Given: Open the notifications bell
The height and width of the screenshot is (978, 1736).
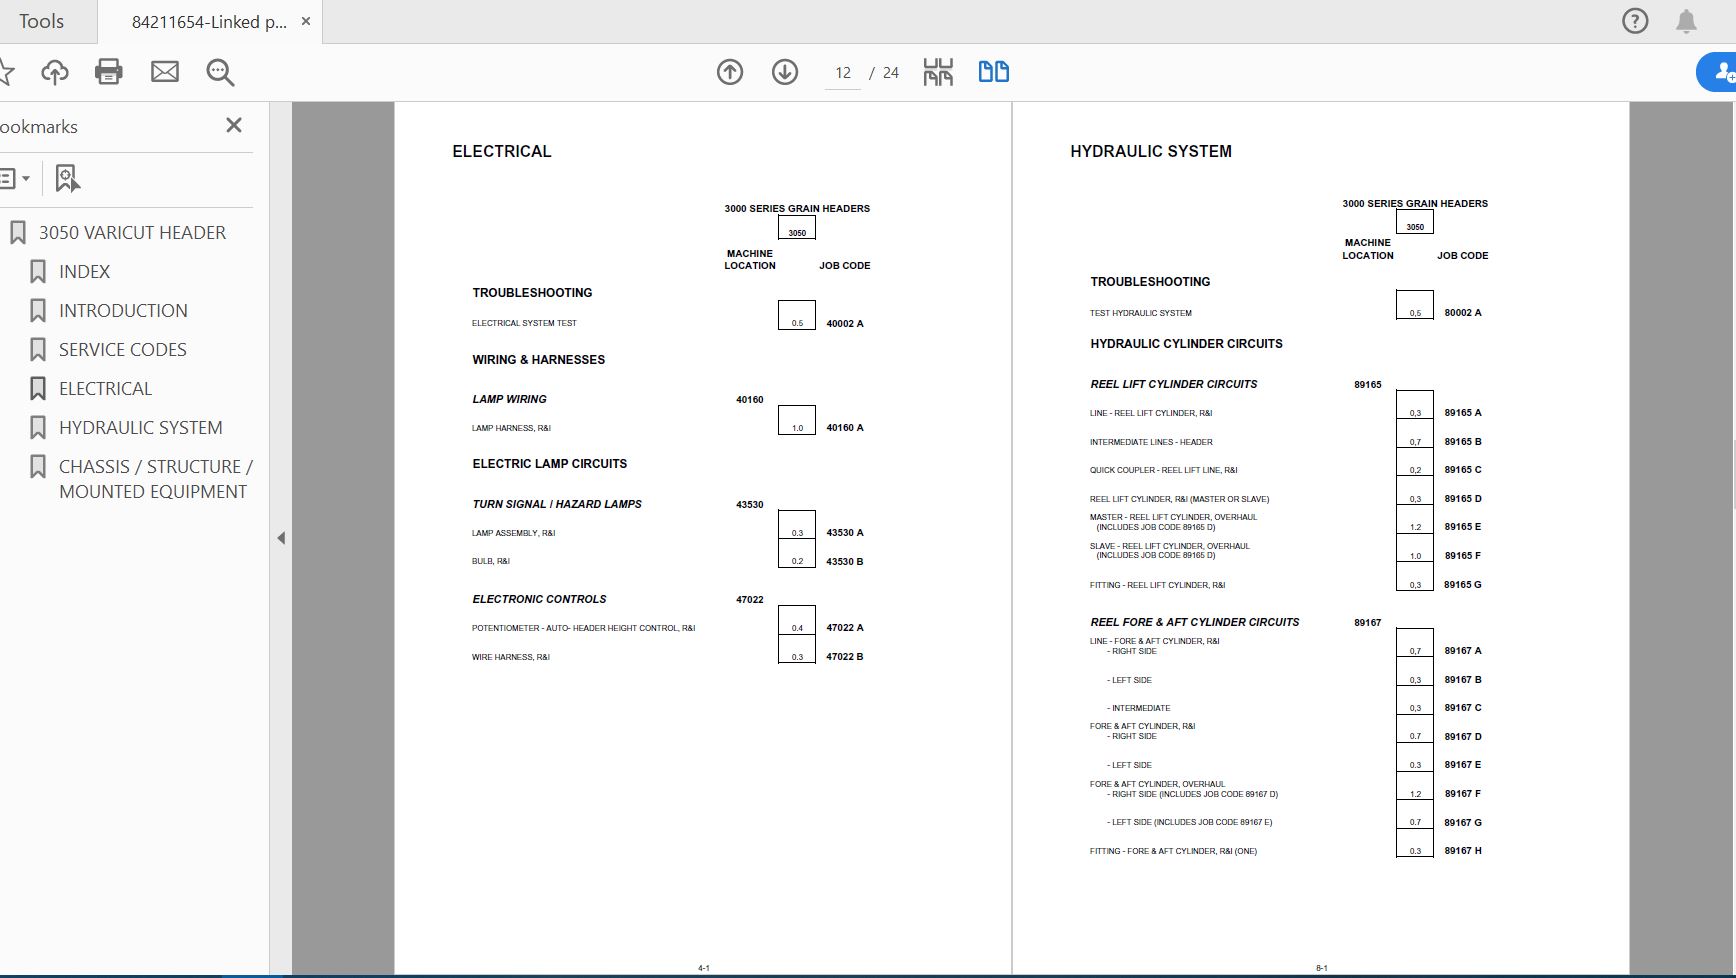Looking at the screenshot, I should click(1686, 21).
